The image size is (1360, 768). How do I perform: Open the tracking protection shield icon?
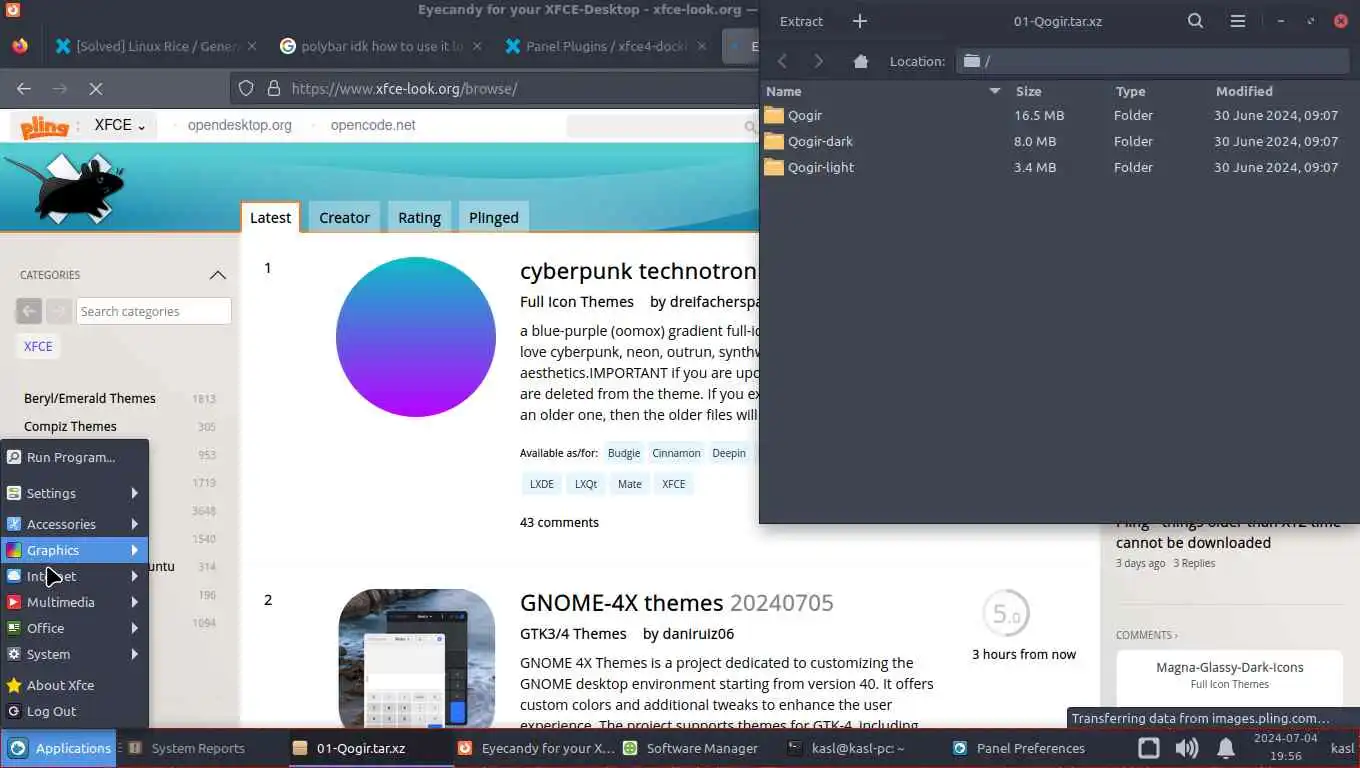tap(246, 89)
